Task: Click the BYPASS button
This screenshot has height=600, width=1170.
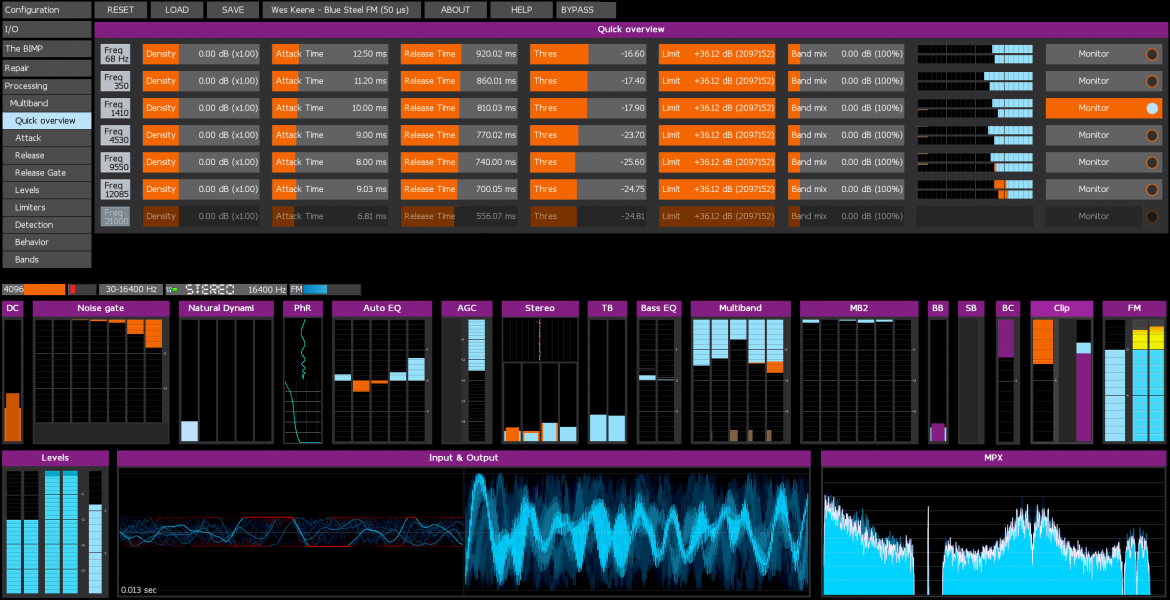Action: tap(584, 10)
